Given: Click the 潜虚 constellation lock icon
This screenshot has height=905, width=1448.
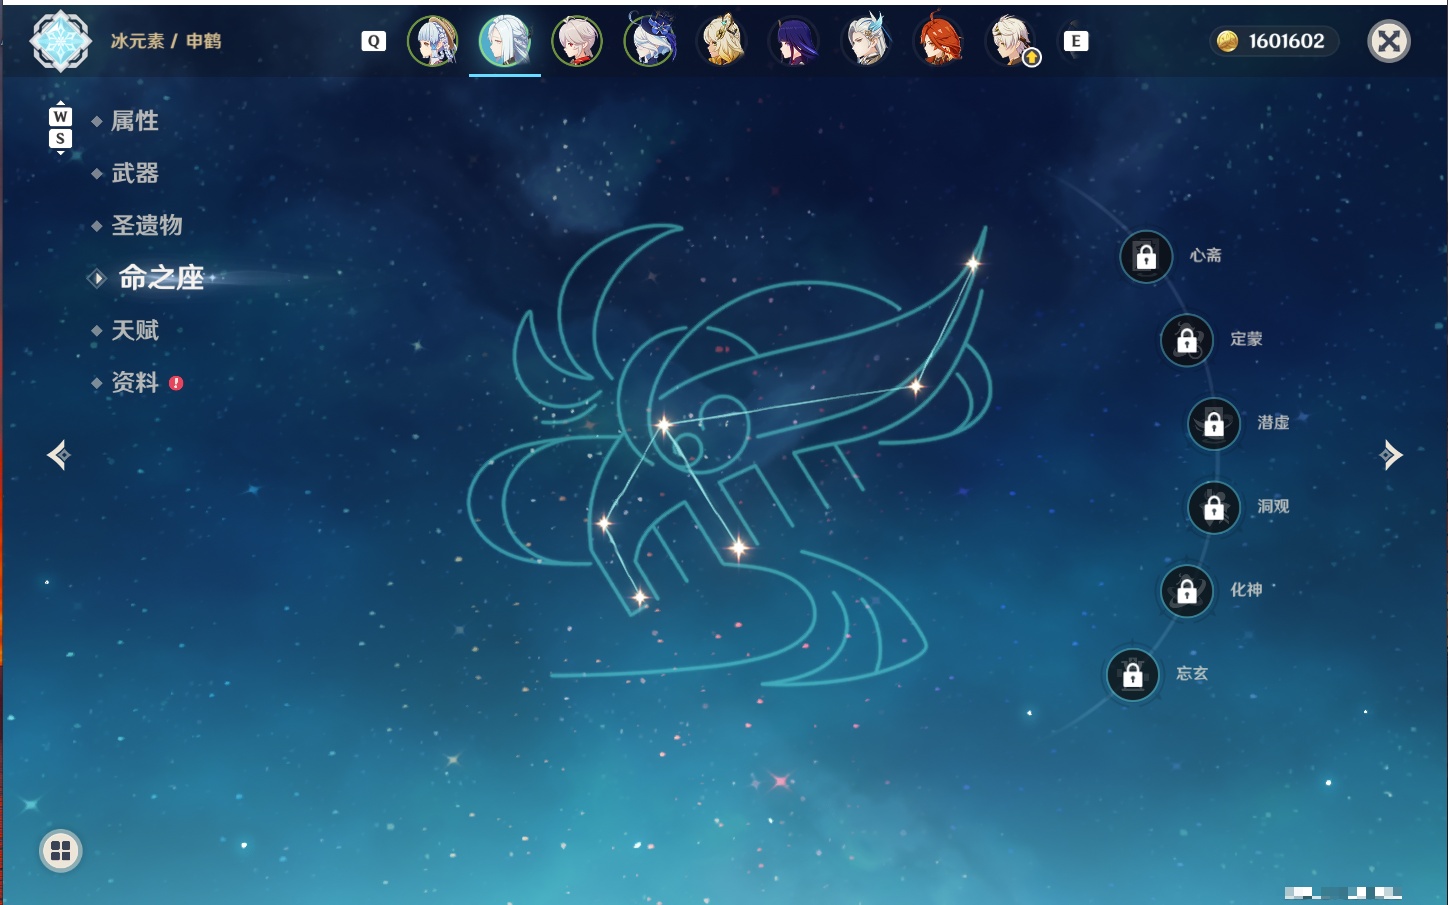Looking at the screenshot, I should pyautogui.click(x=1214, y=424).
